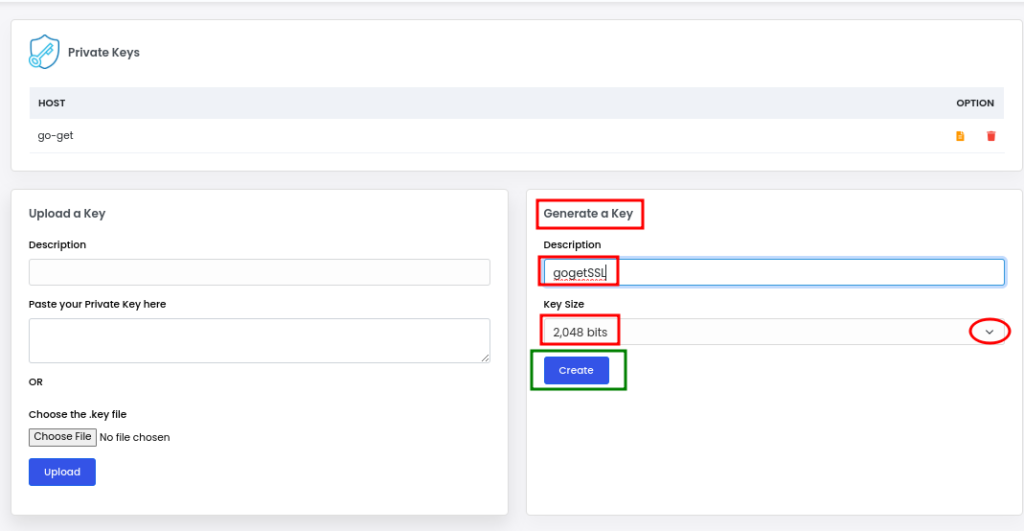This screenshot has width=1024, height=531.
Task: Delete the go-get key with trash icon
Action: [x=991, y=136]
